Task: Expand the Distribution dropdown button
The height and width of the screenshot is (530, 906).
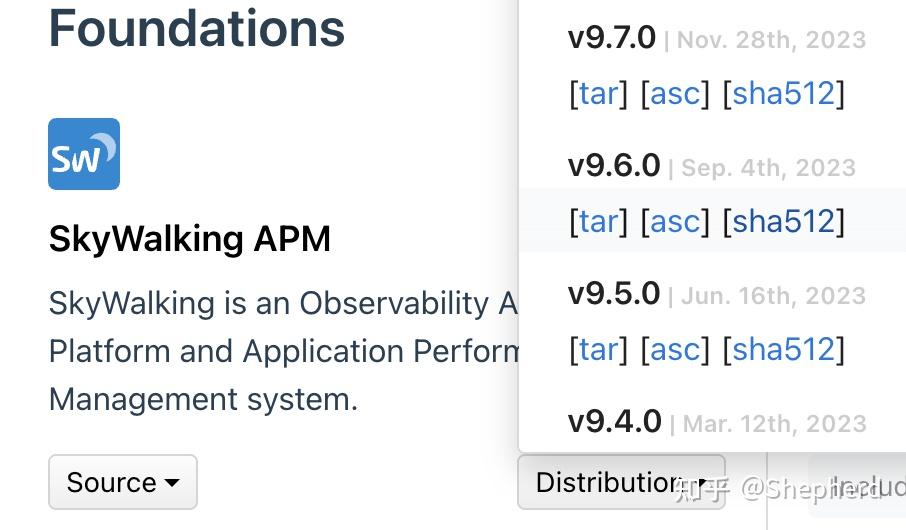Action: click(x=621, y=482)
